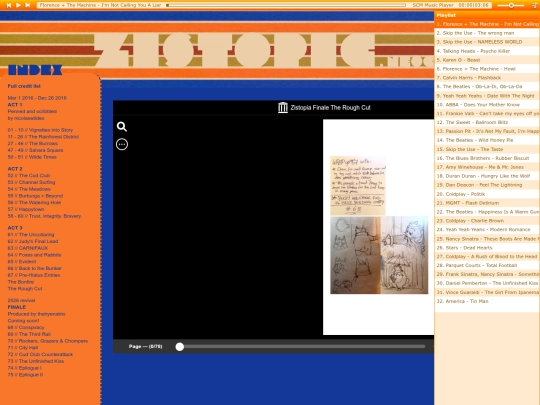Open 56 The Watering Hole
The image size is (540, 405).
tap(34, 202)
